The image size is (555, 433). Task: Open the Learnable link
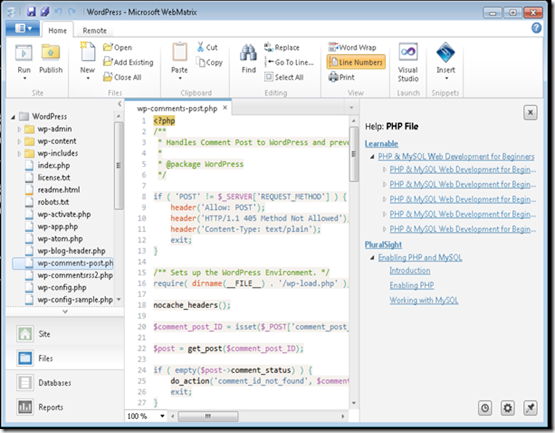382,144
